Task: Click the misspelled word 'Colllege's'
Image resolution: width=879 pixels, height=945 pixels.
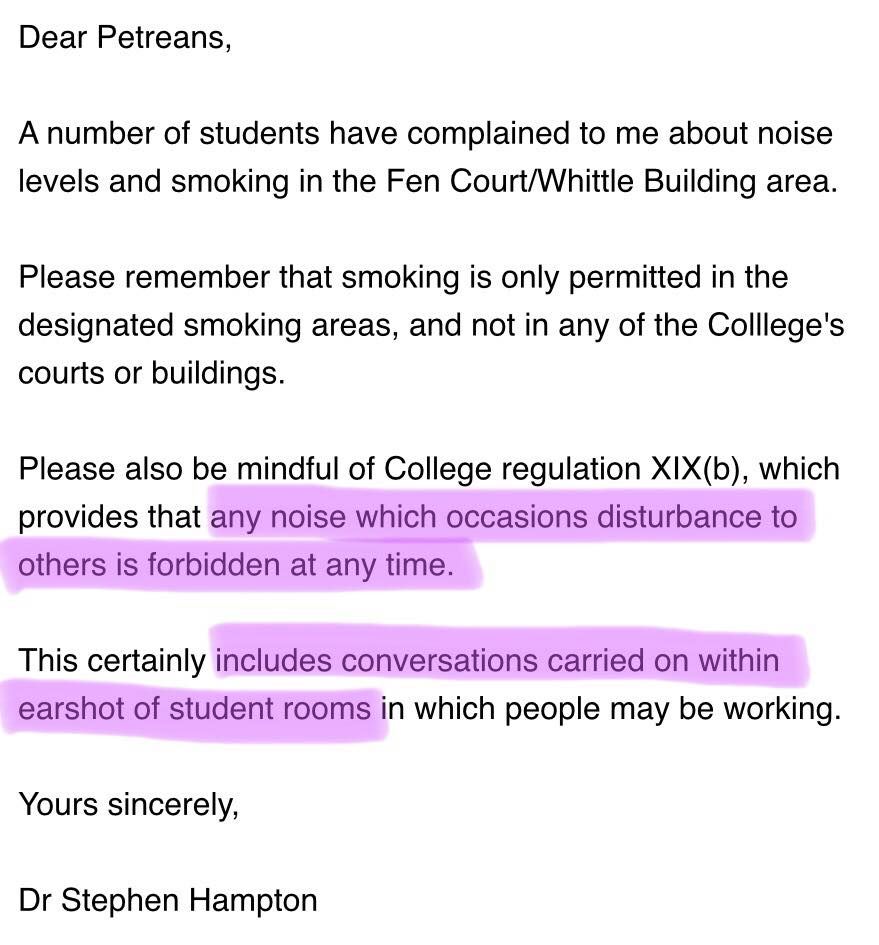Action: (x=775, y=325)
